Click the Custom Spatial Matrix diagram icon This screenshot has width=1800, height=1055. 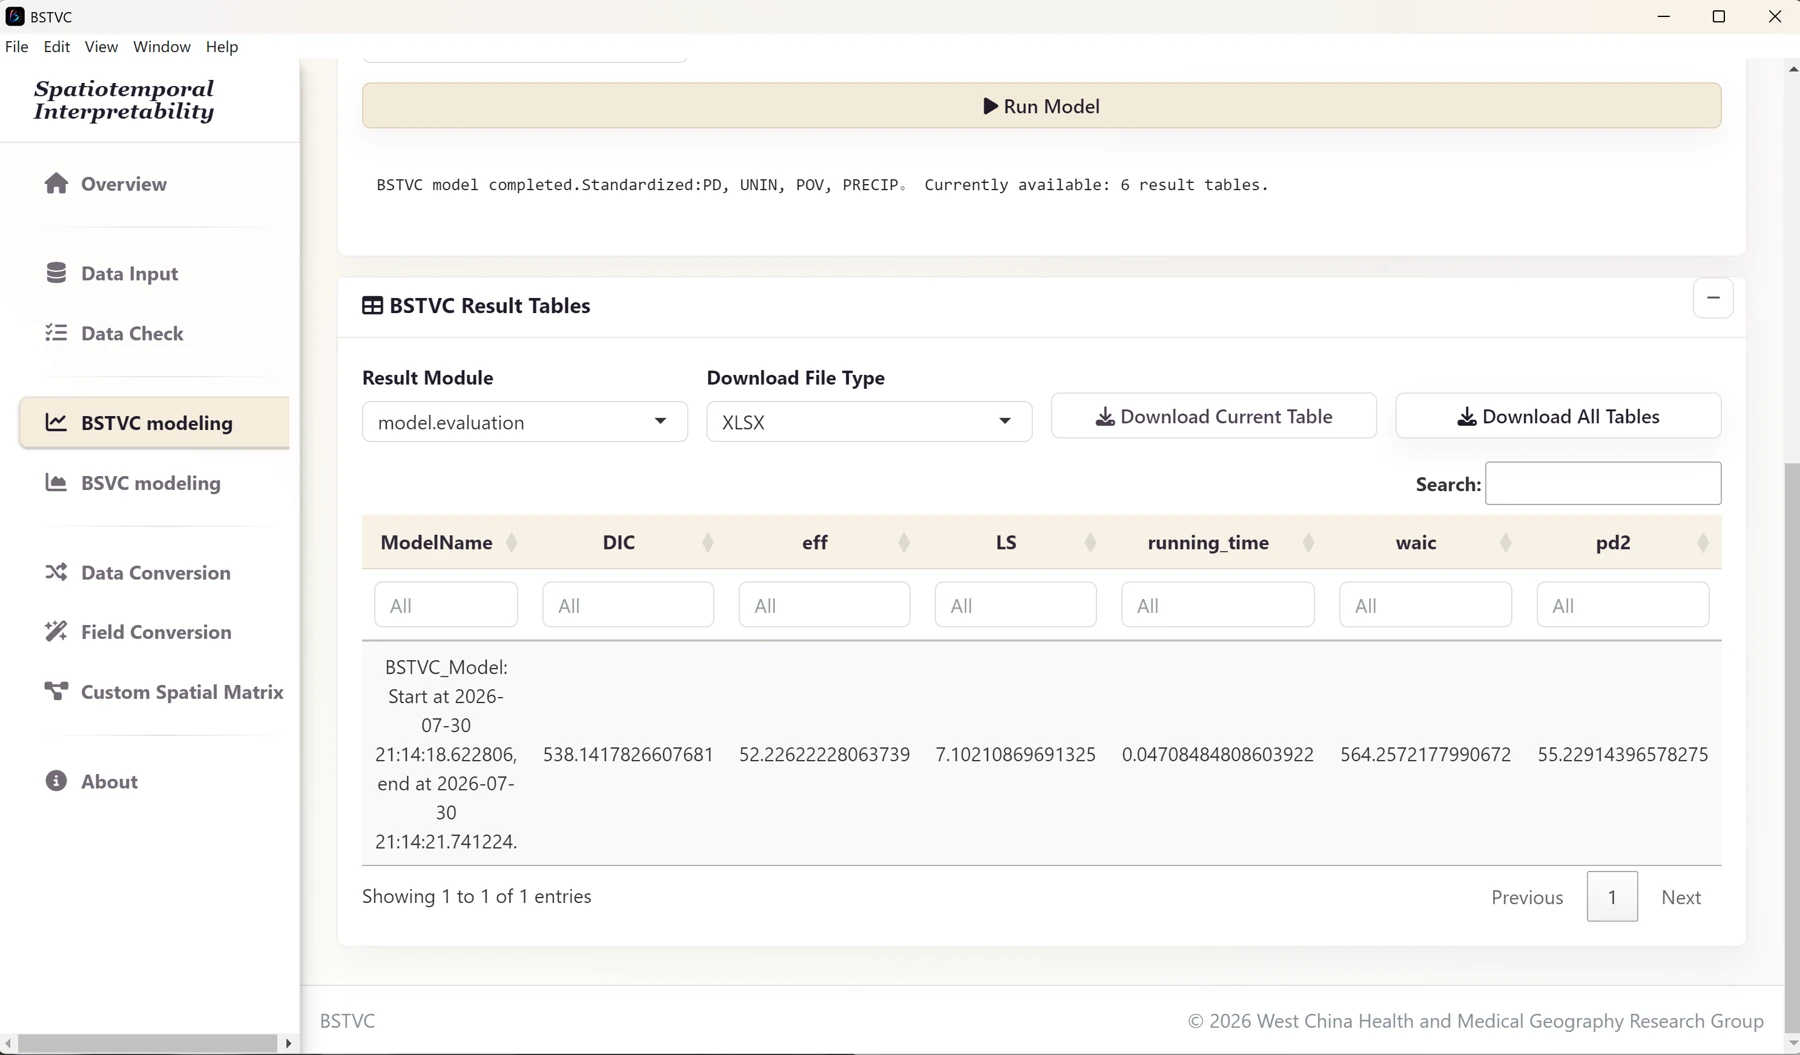(x=56, y=691)
